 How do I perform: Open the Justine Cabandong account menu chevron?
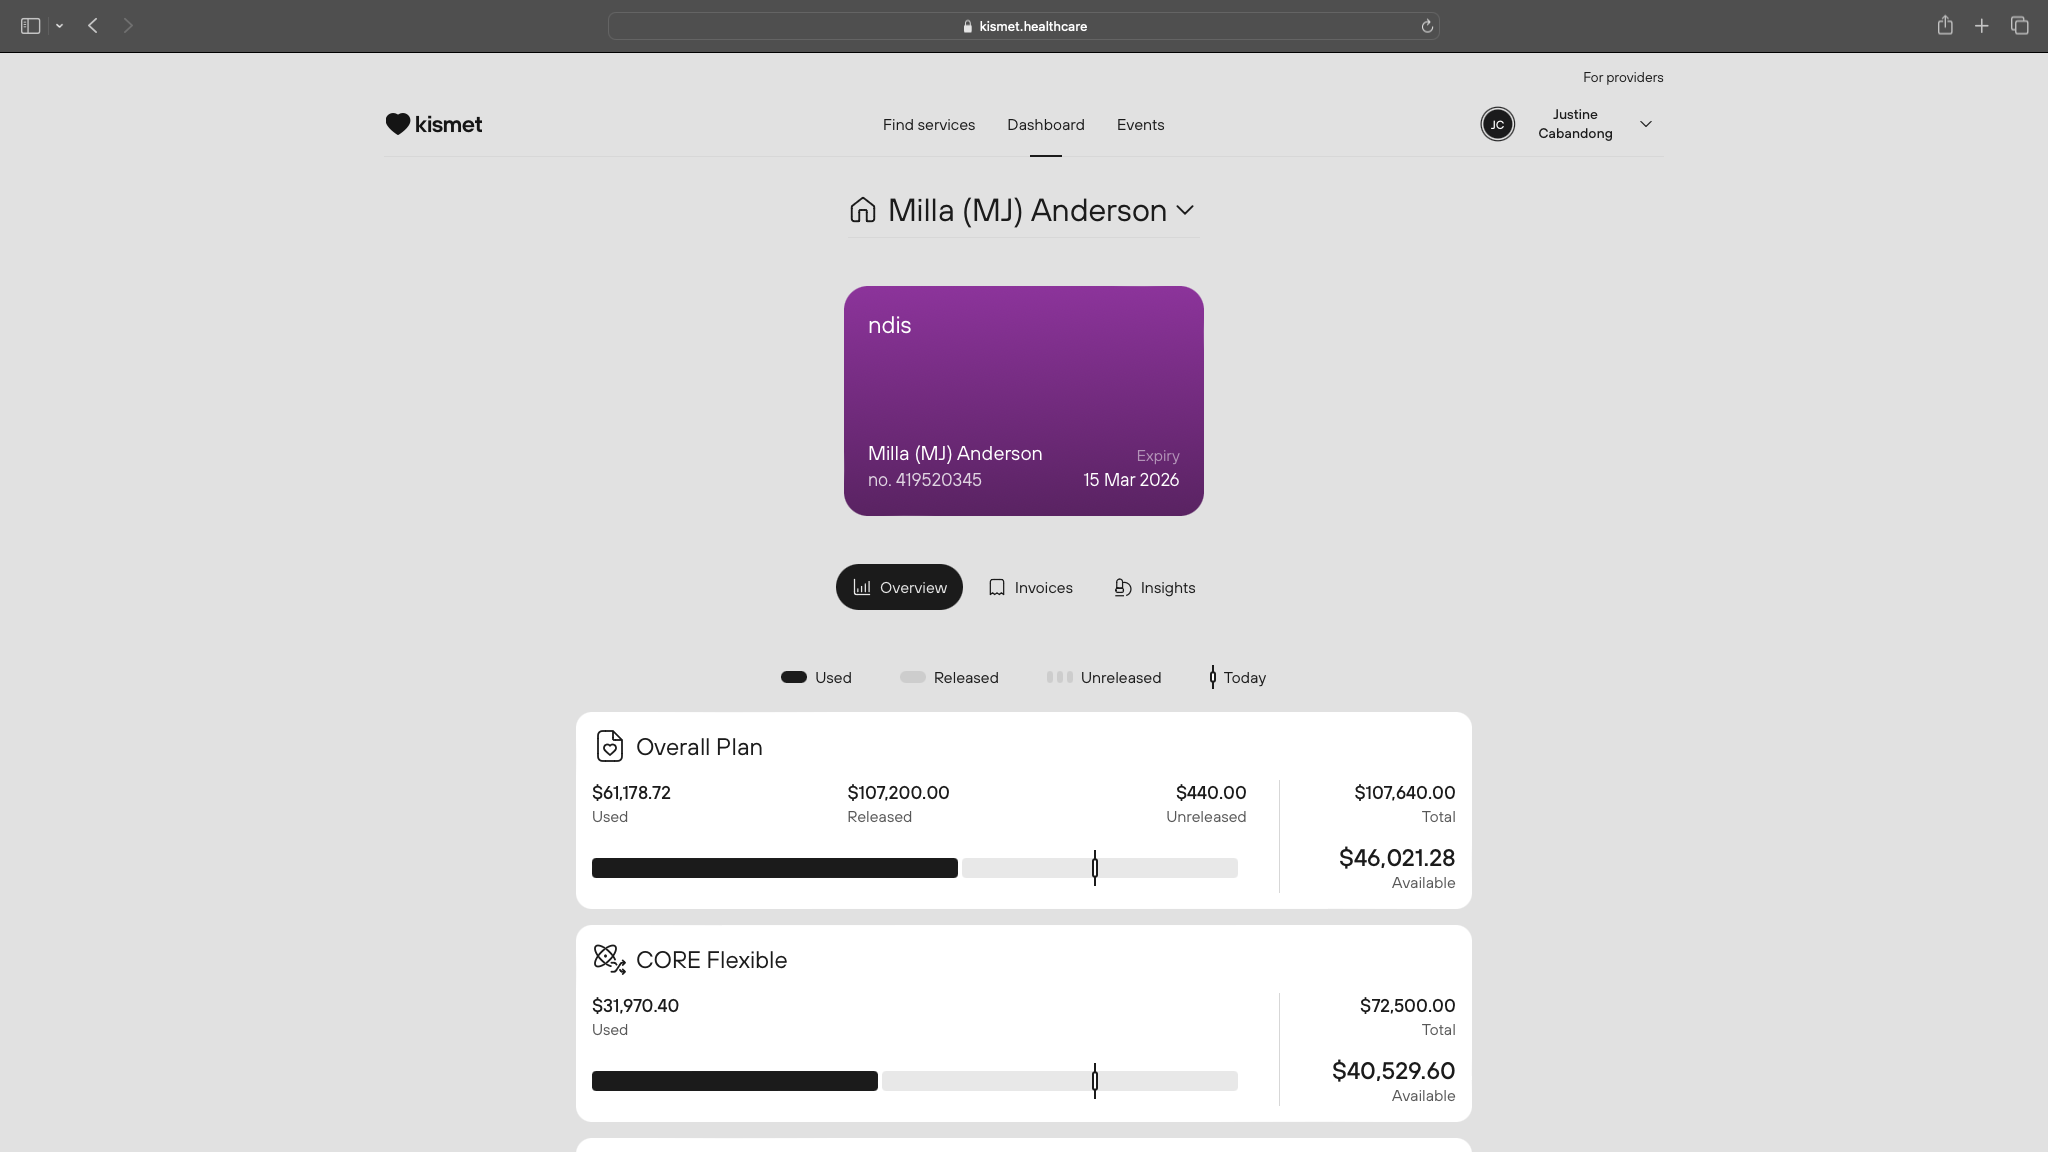pyautogui.click(x=1645, y=124)
